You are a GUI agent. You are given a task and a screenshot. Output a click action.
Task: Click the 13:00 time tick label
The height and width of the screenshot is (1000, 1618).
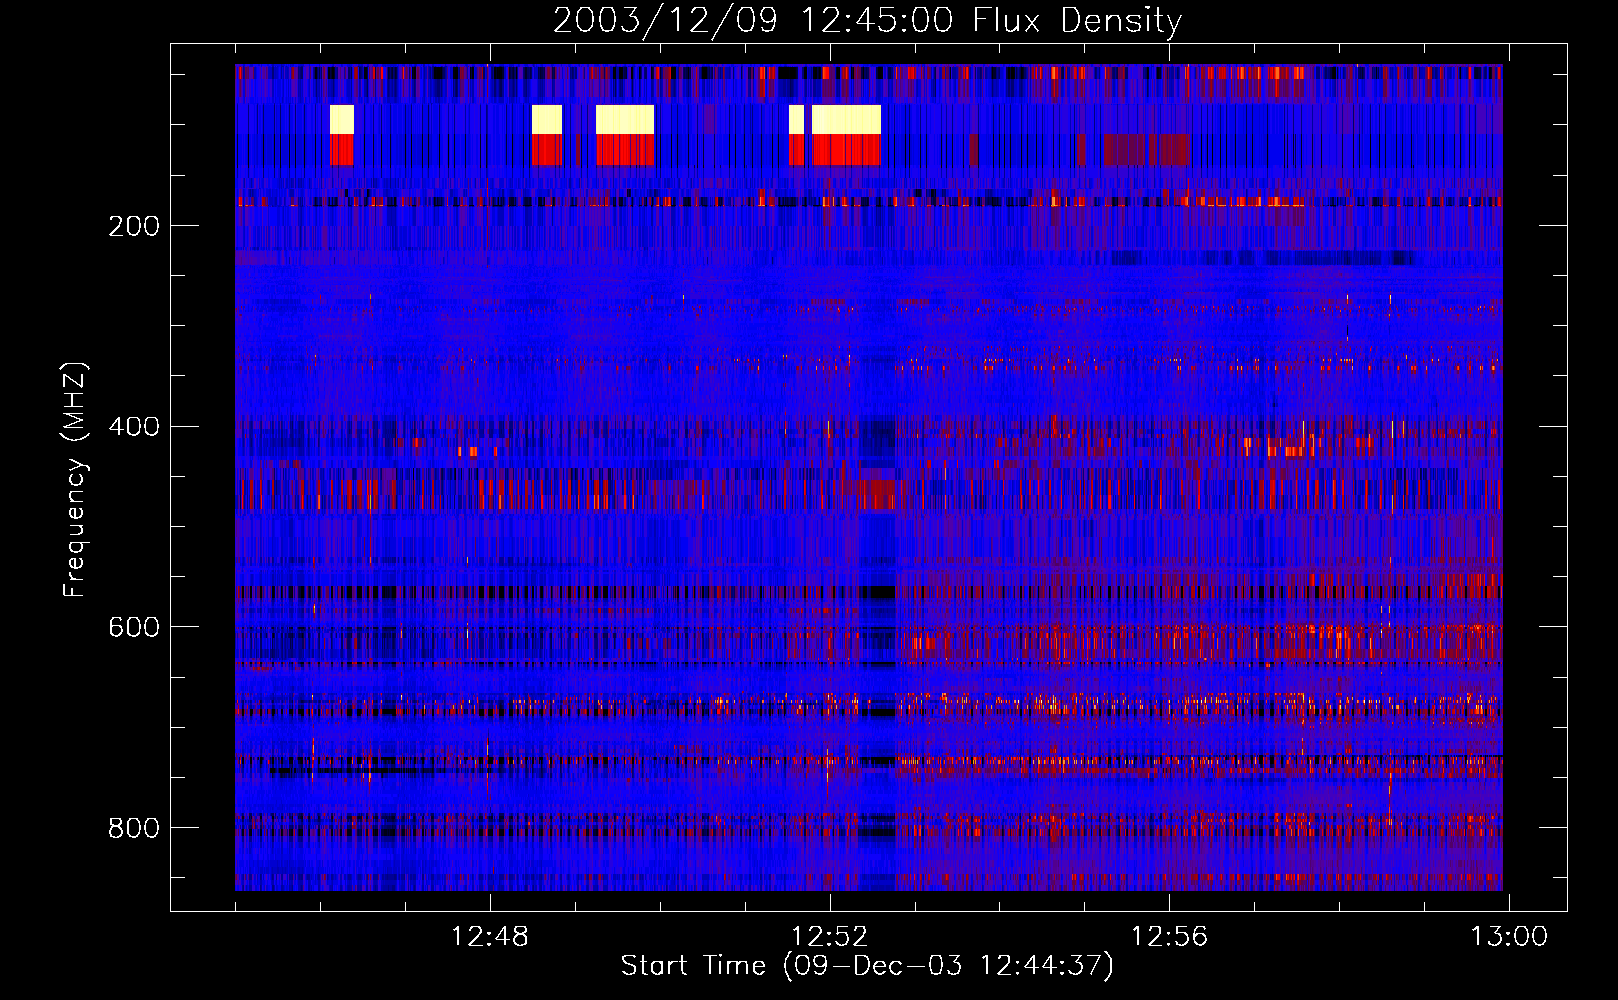coord(1508,937)
